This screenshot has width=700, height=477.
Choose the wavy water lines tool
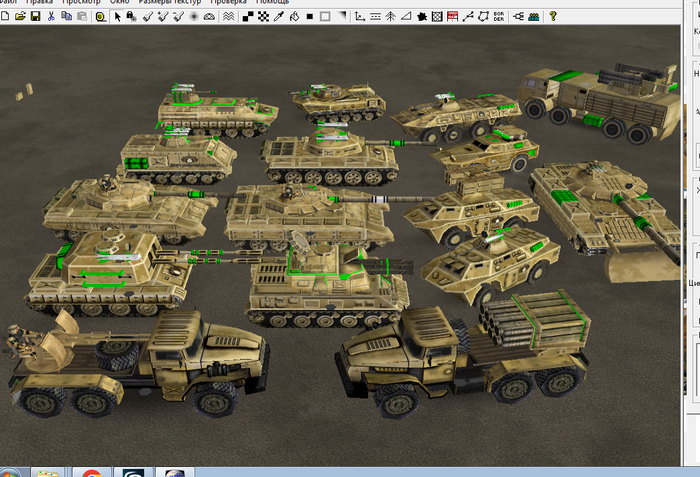pos(228,17)
